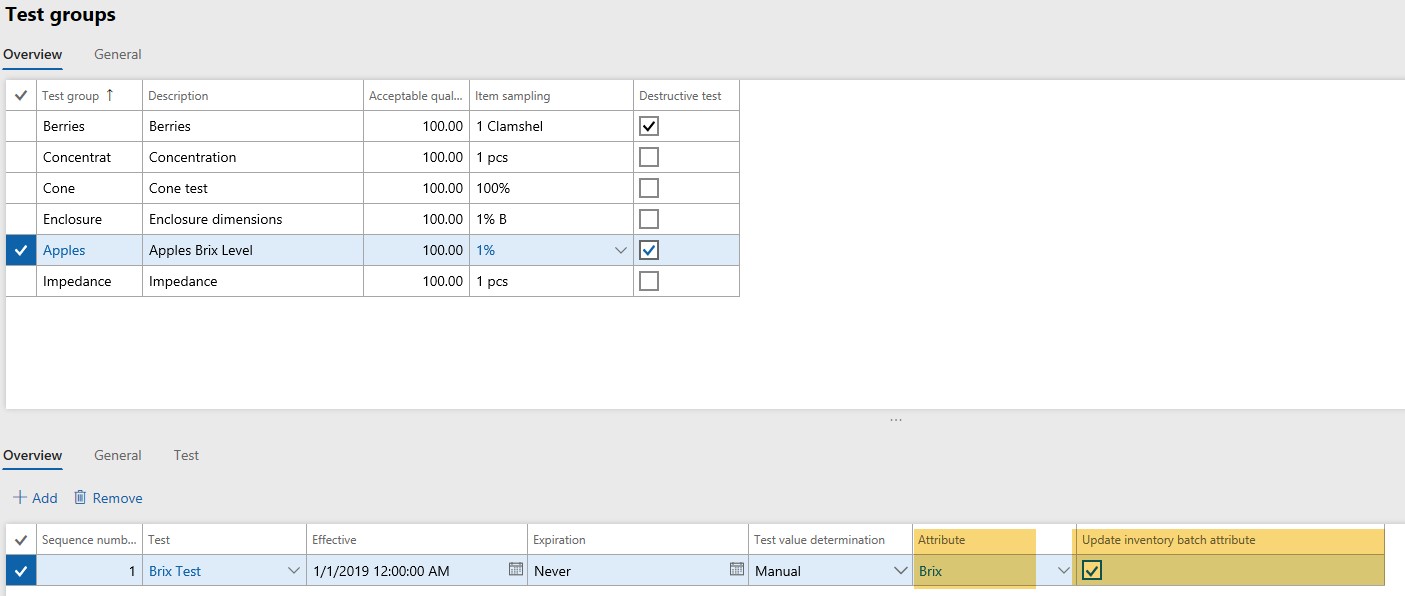Open the Brix Test dropdown
Image resolution: width=1405 pixels, height=596 pixels.
pos(294,571)
